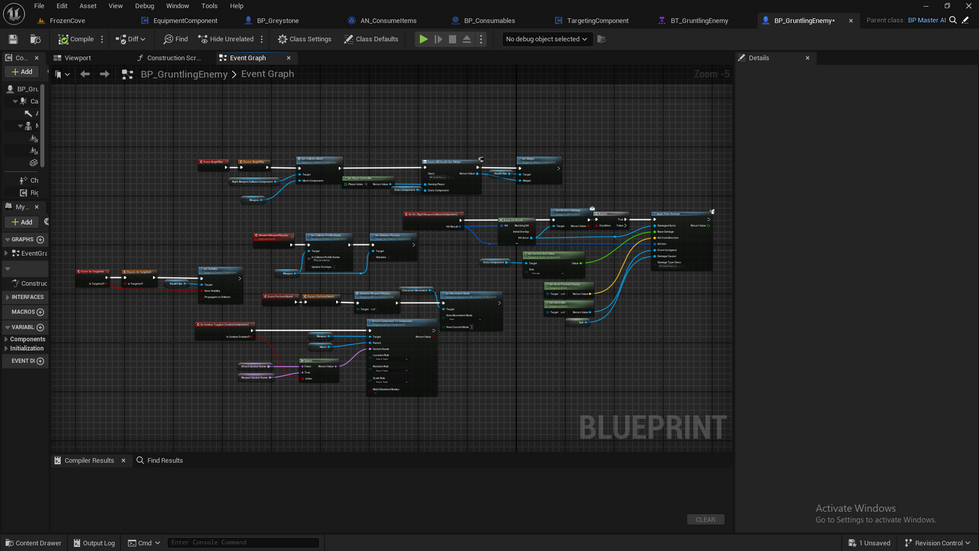
Task: Compile the blueprint
Action: coord(76,39)
